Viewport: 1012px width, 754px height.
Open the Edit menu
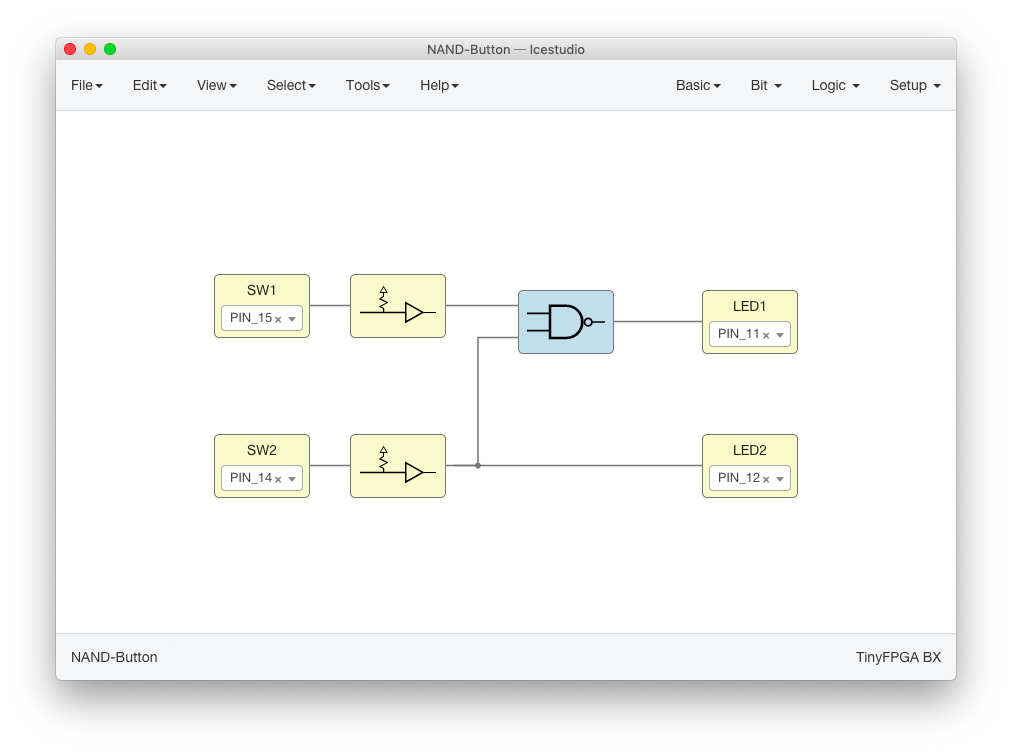point(149,86)
